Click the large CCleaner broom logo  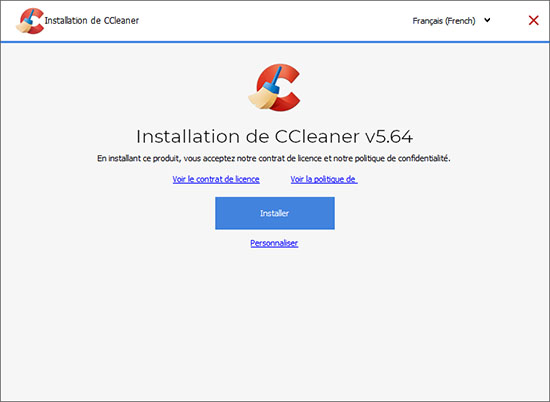[274, 88]
